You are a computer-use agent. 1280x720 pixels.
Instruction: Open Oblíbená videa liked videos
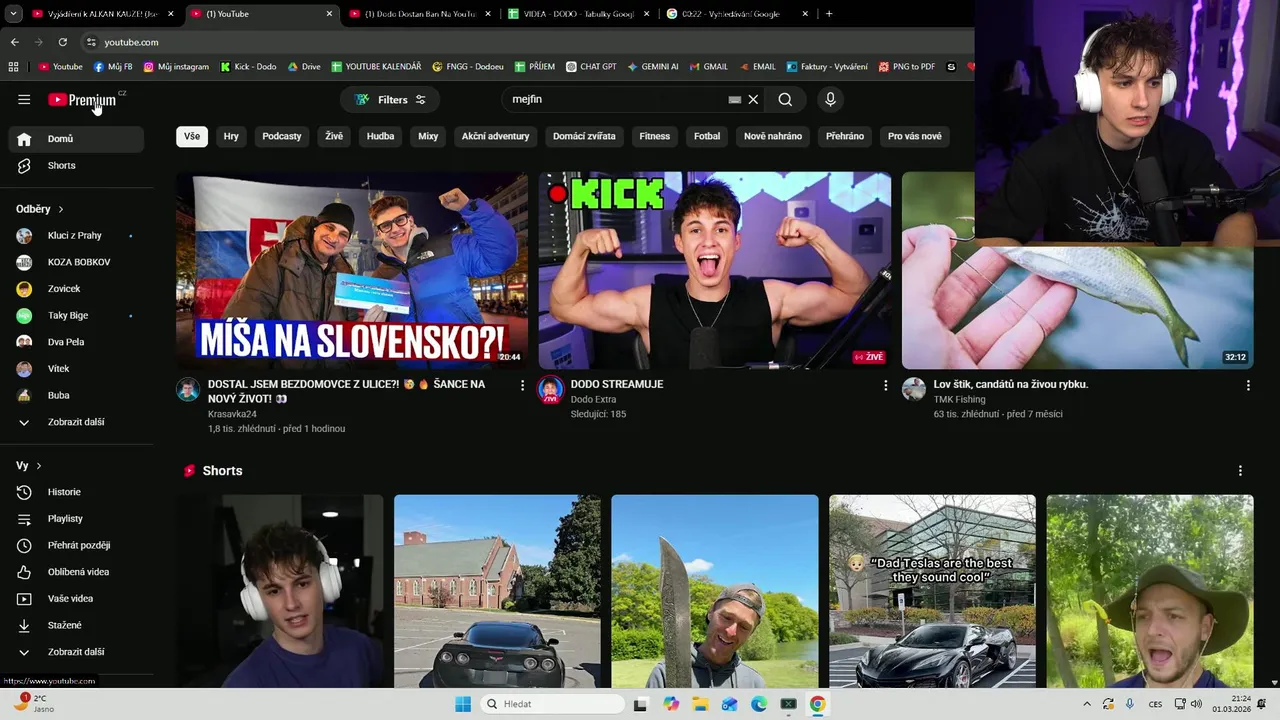click(76, 572)
